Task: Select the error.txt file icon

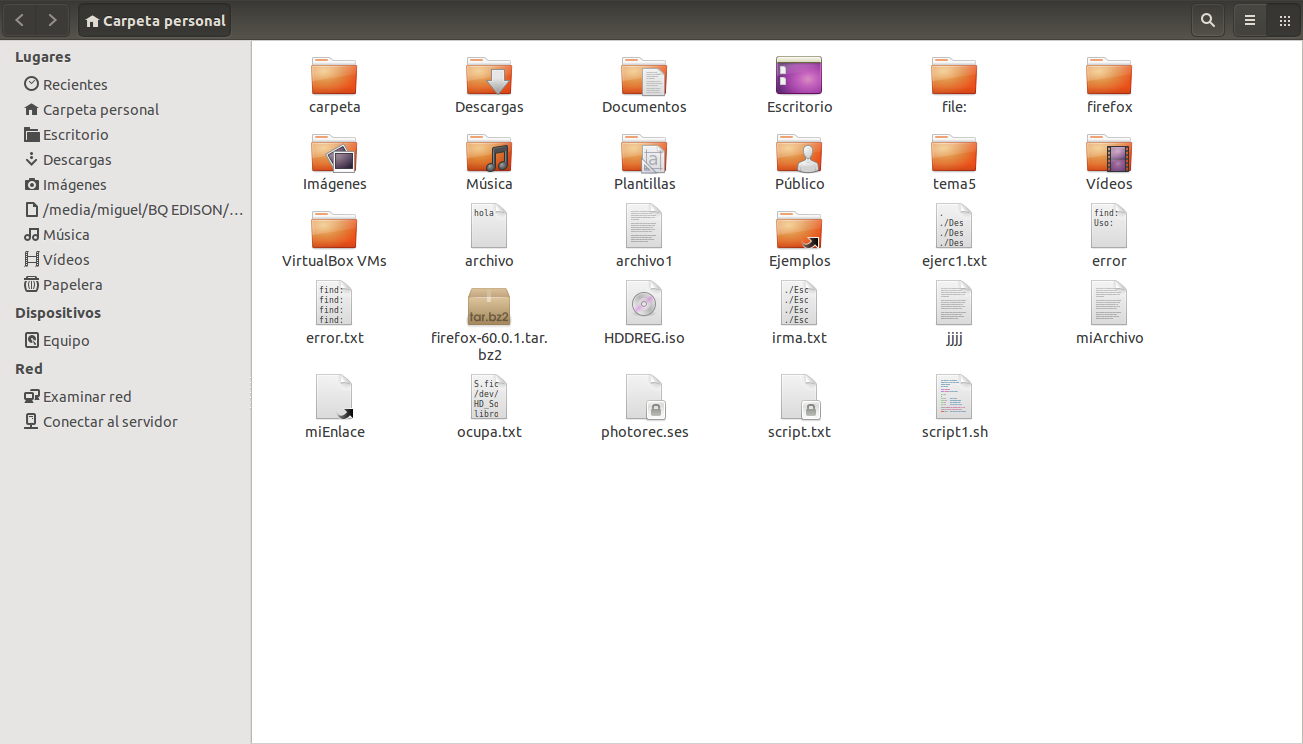Action: [334, 303]
